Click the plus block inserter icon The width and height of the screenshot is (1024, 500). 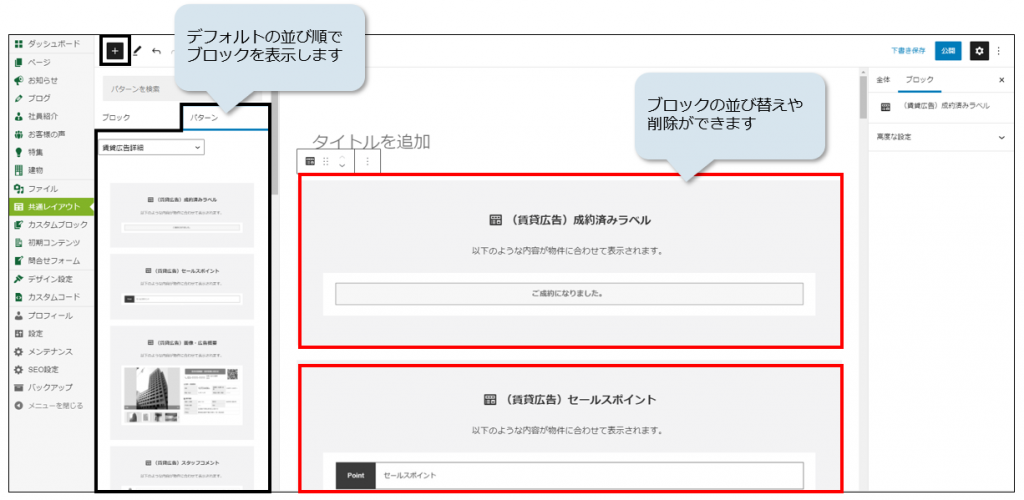(115, 50)
